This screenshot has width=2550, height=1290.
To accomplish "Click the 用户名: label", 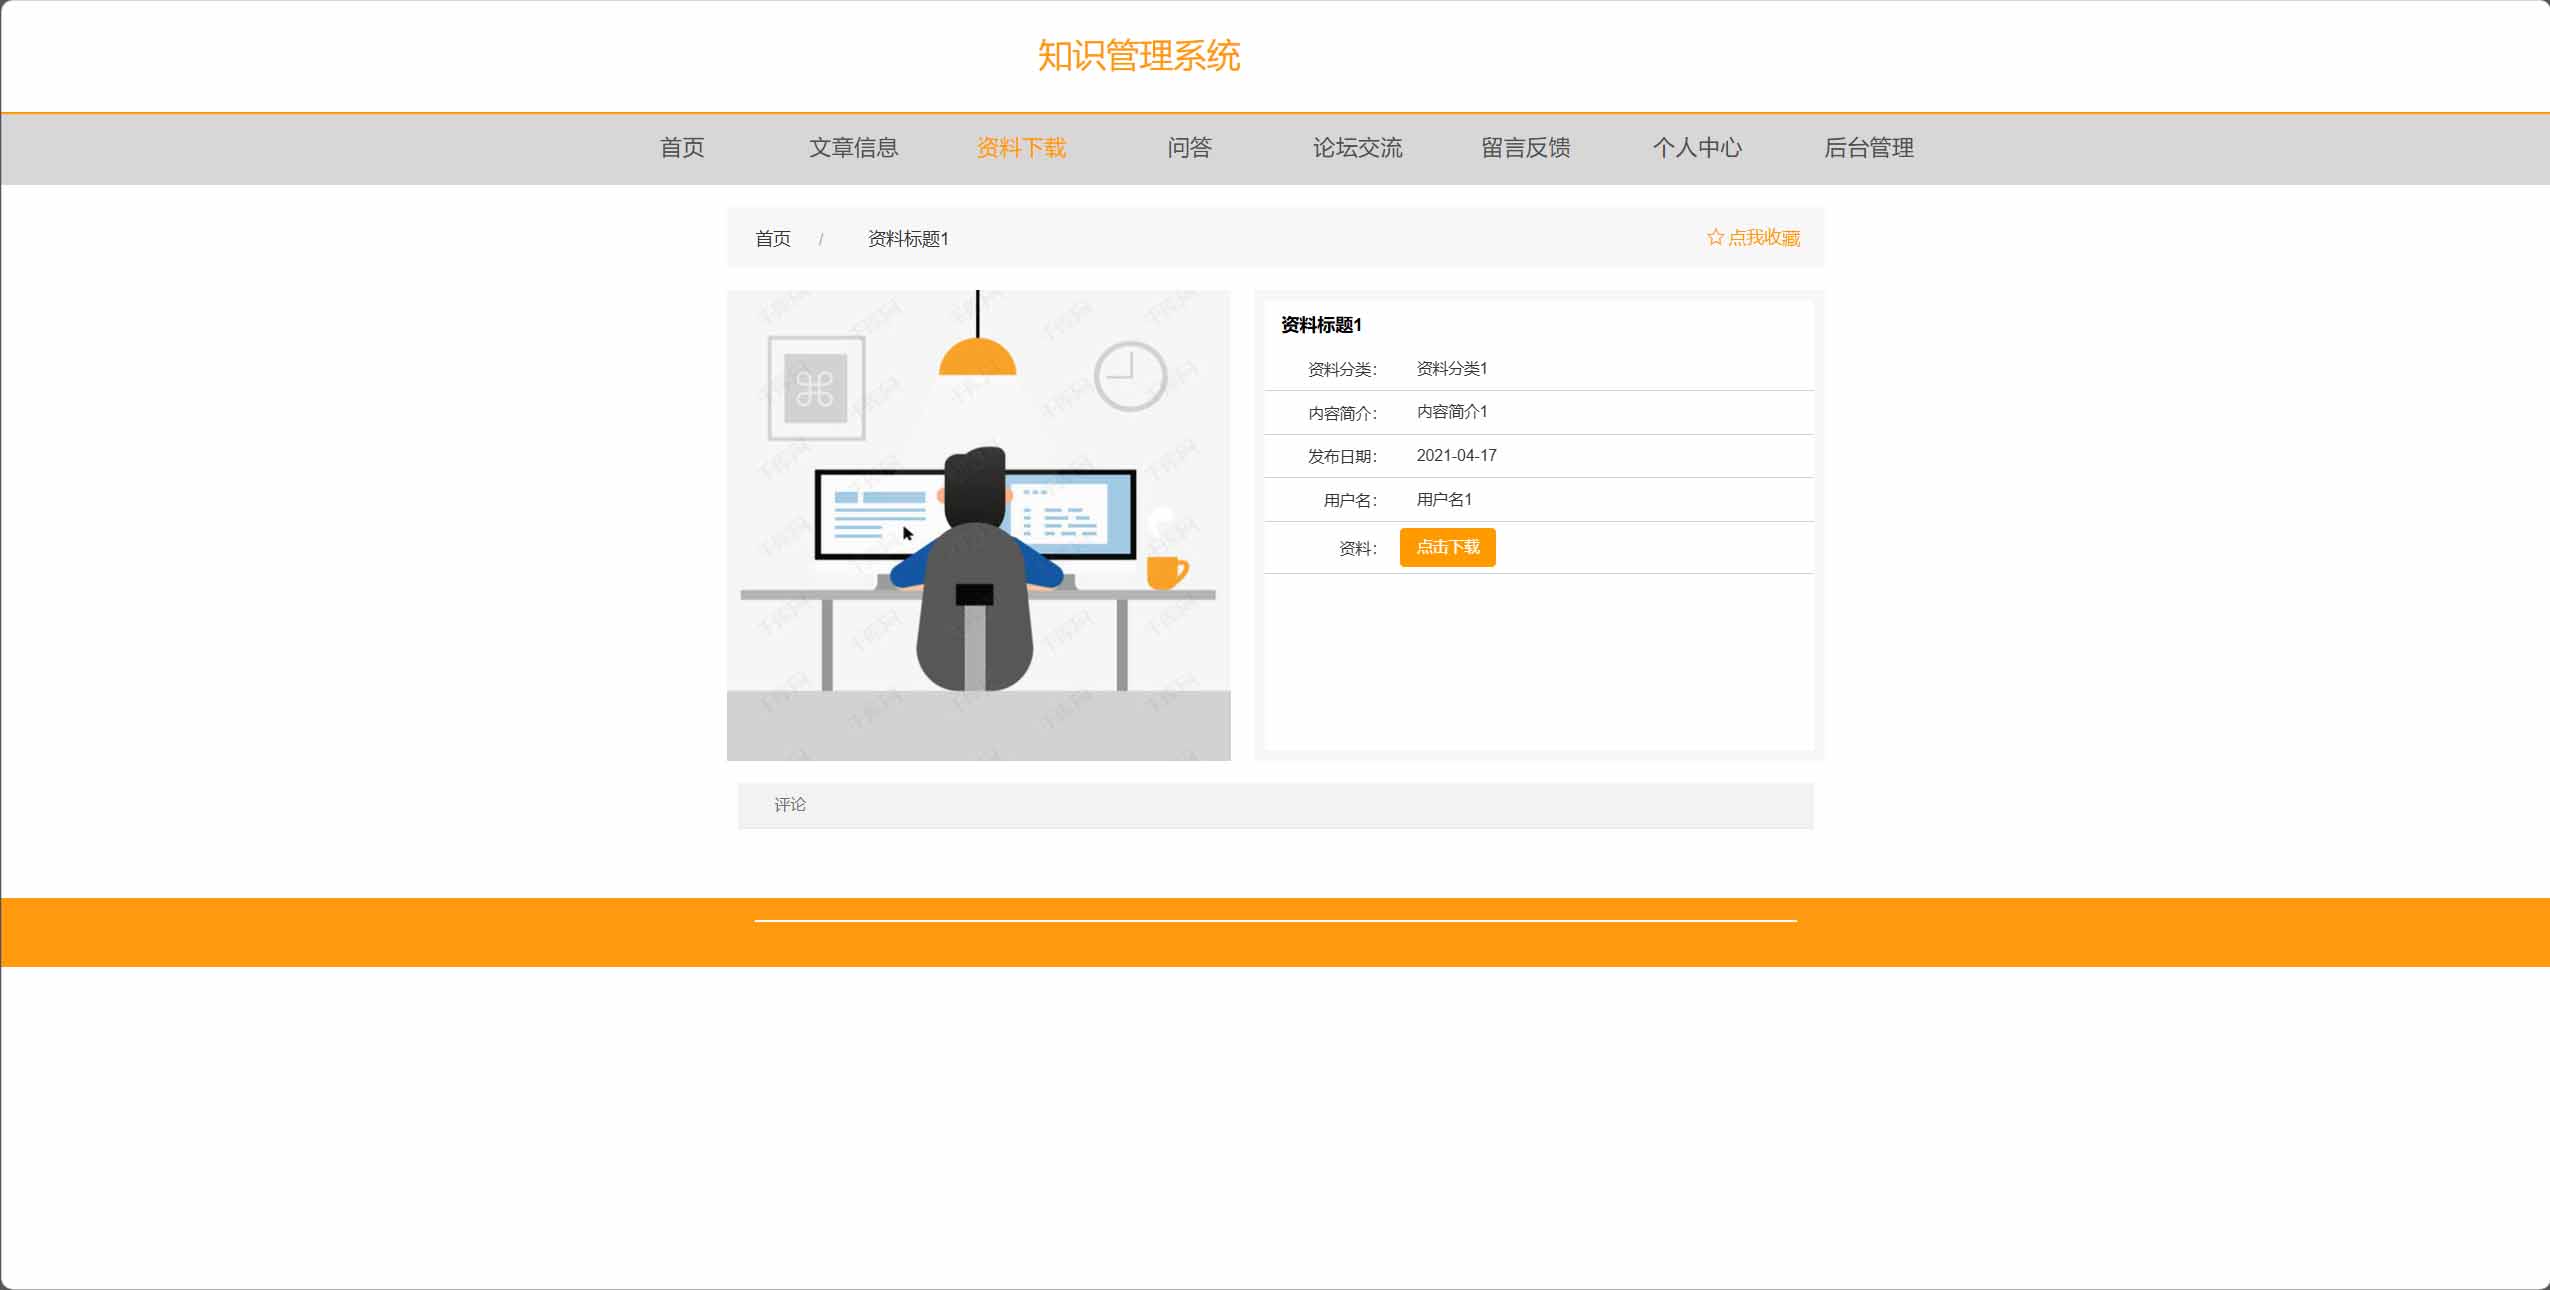I will point(1350,500).
